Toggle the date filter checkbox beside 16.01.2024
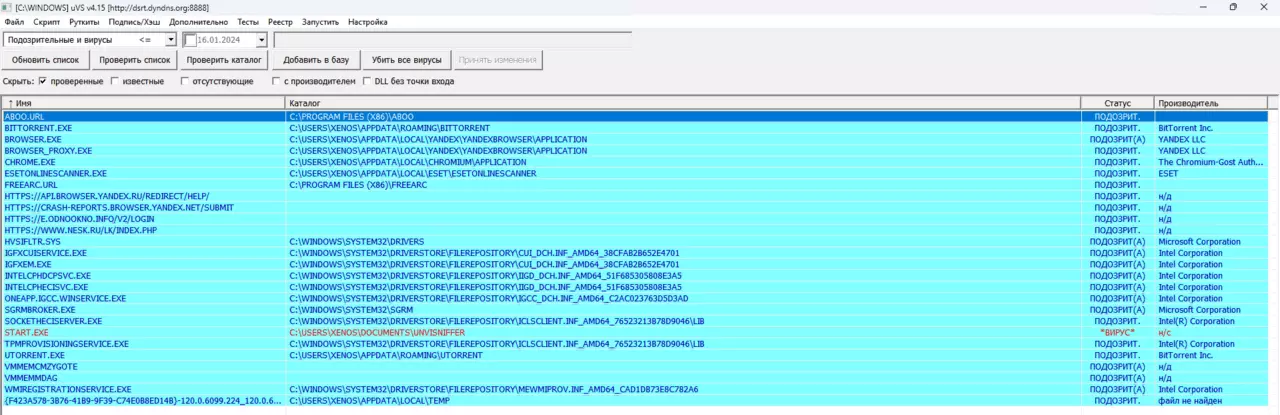The width and height of the screenshot is (1280, 415). (190, 40)
